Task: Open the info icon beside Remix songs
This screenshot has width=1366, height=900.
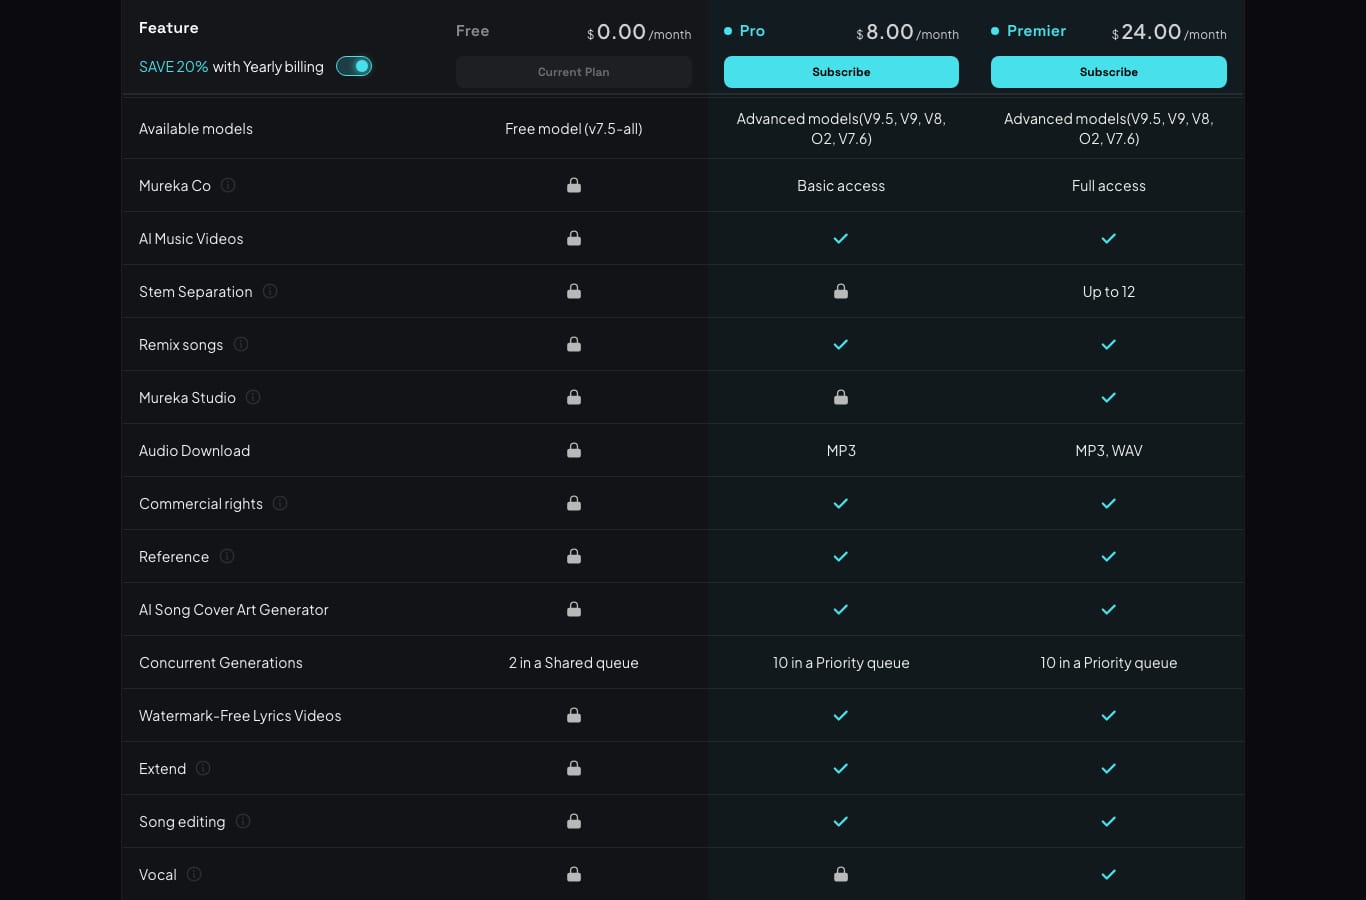Action: tap(241, 344)
